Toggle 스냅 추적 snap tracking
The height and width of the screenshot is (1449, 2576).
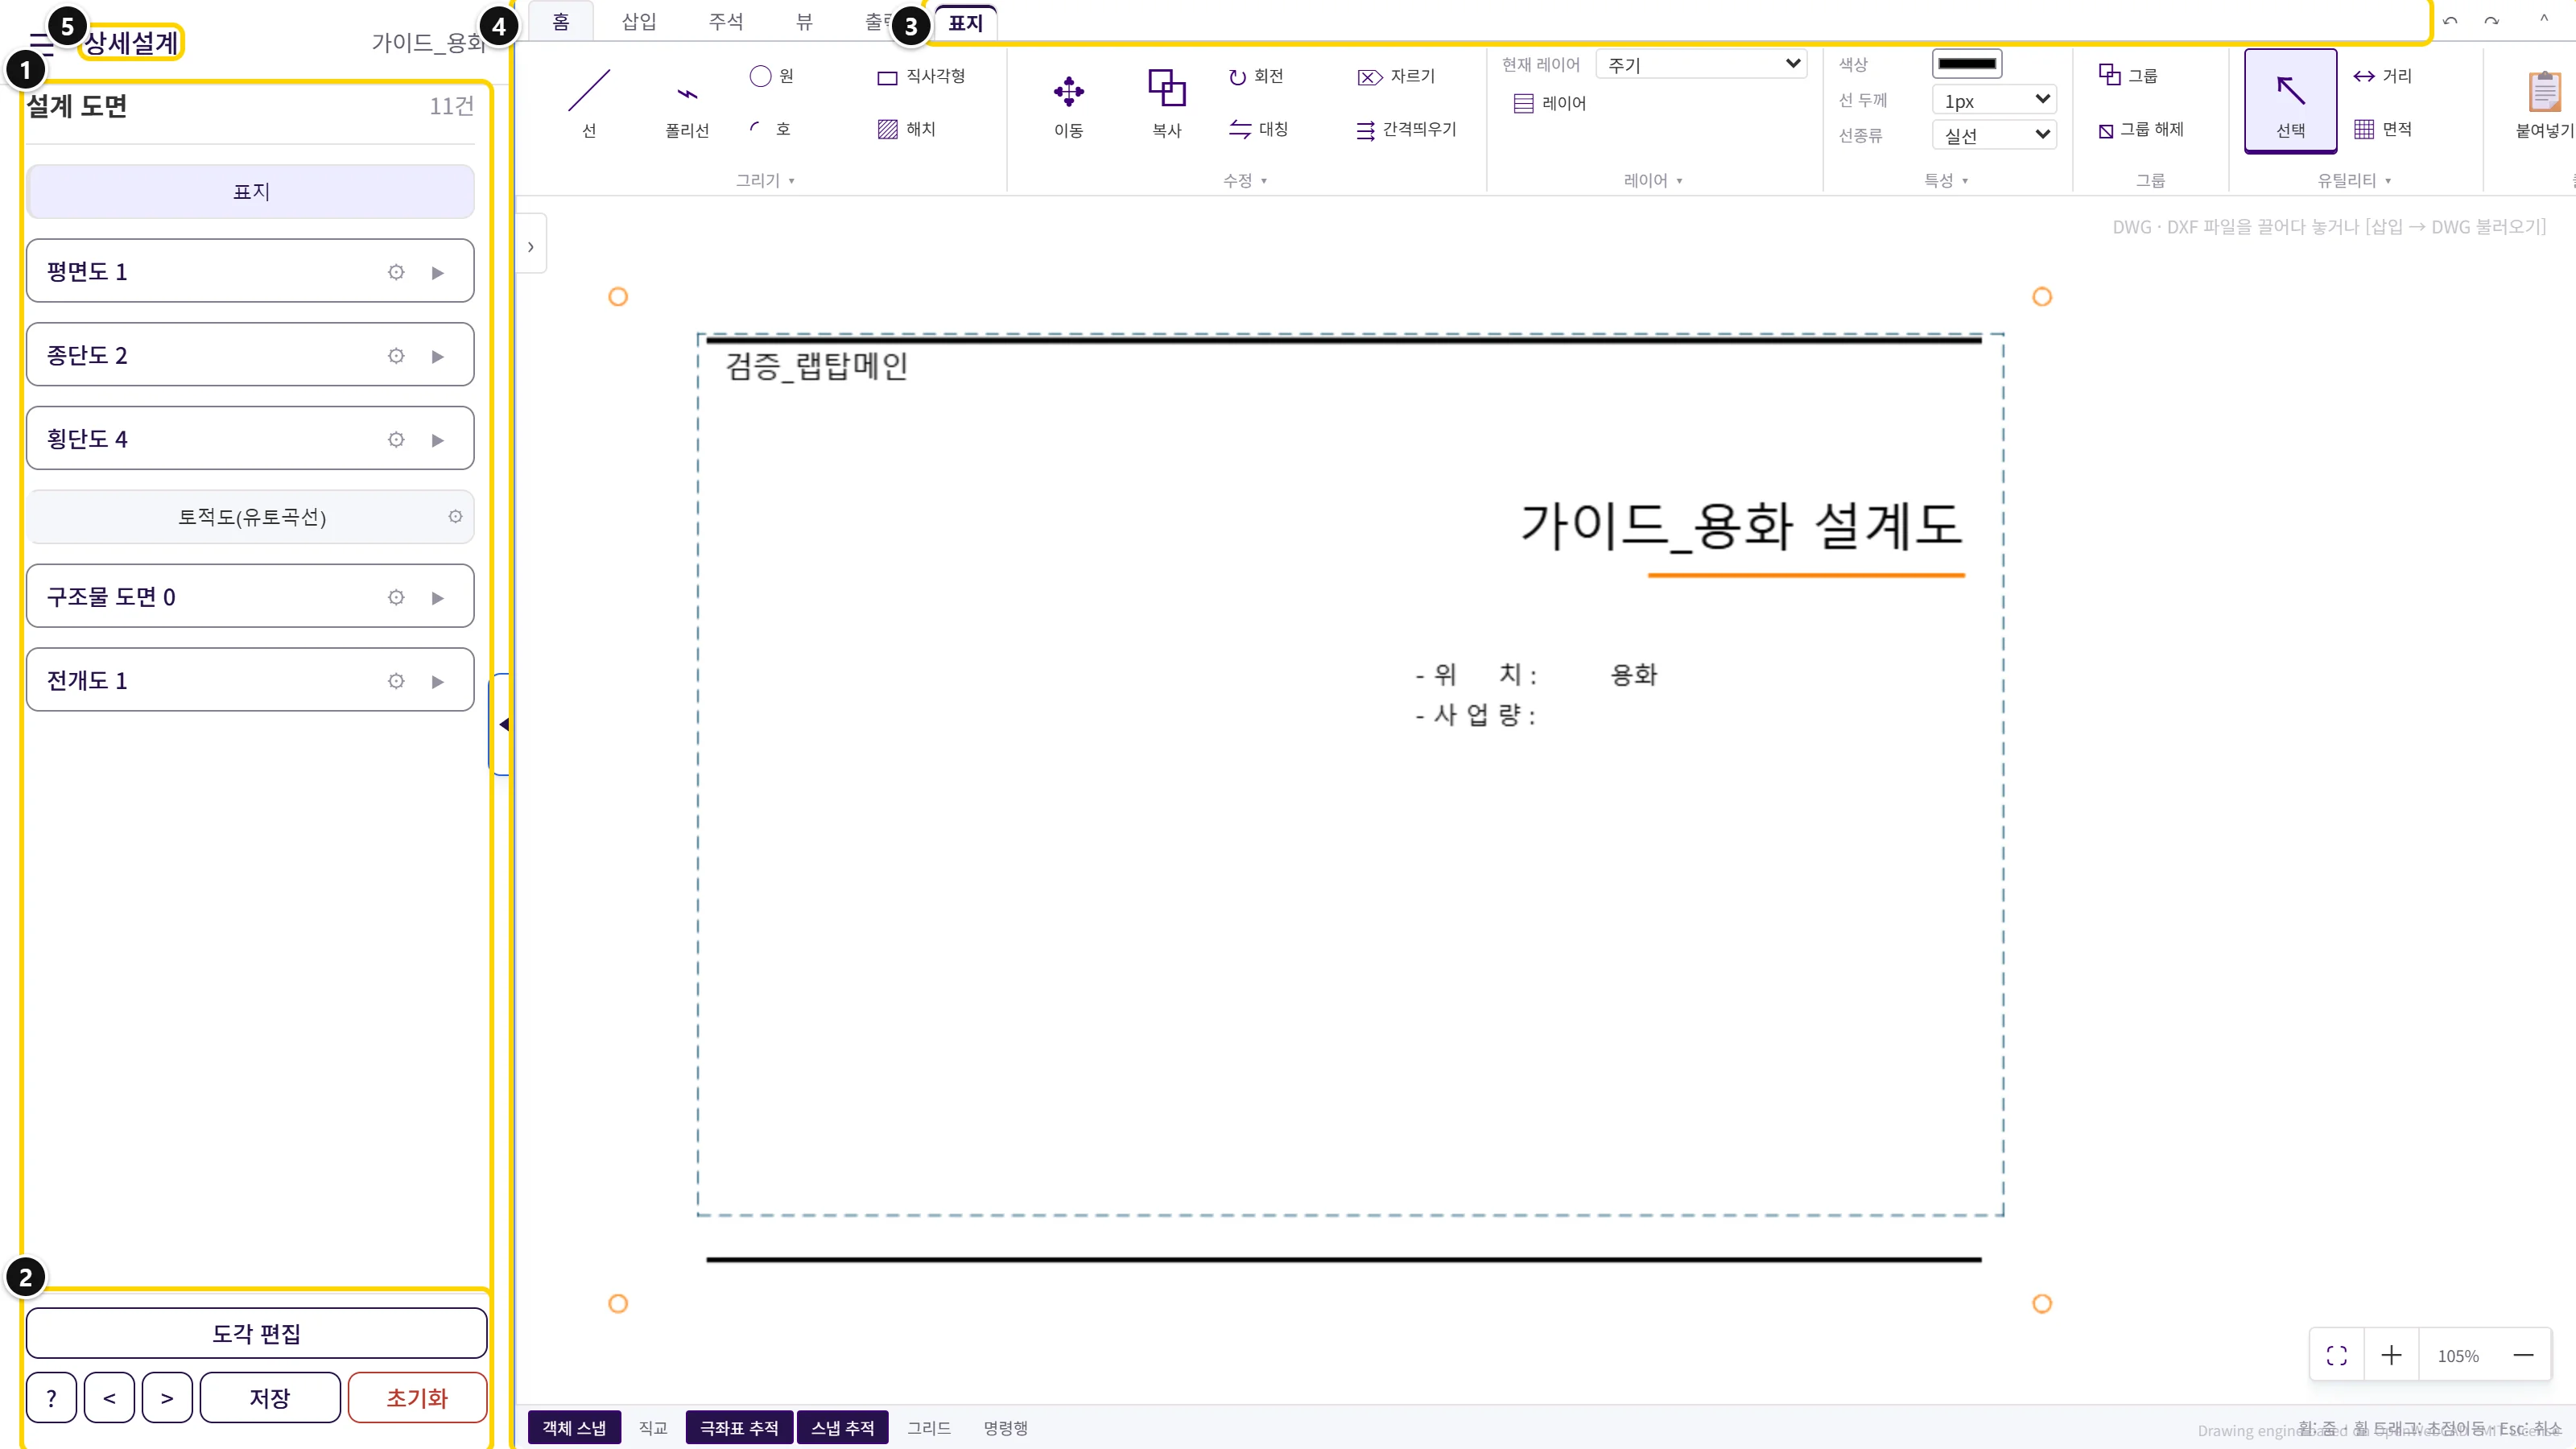842,1427
